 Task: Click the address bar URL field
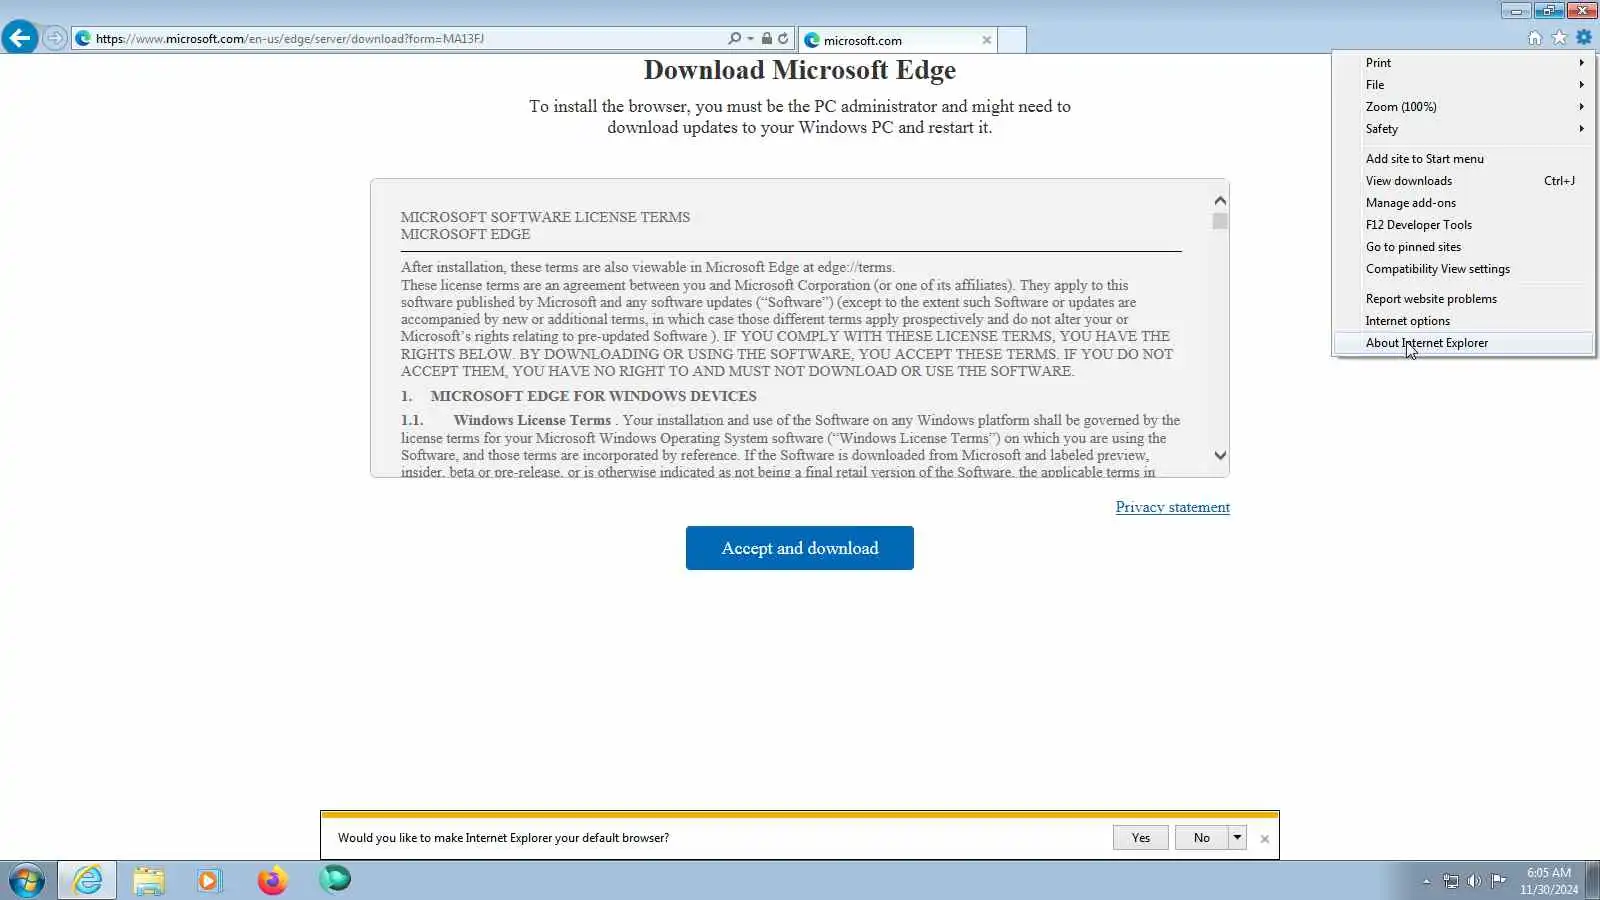click(400, 38)
